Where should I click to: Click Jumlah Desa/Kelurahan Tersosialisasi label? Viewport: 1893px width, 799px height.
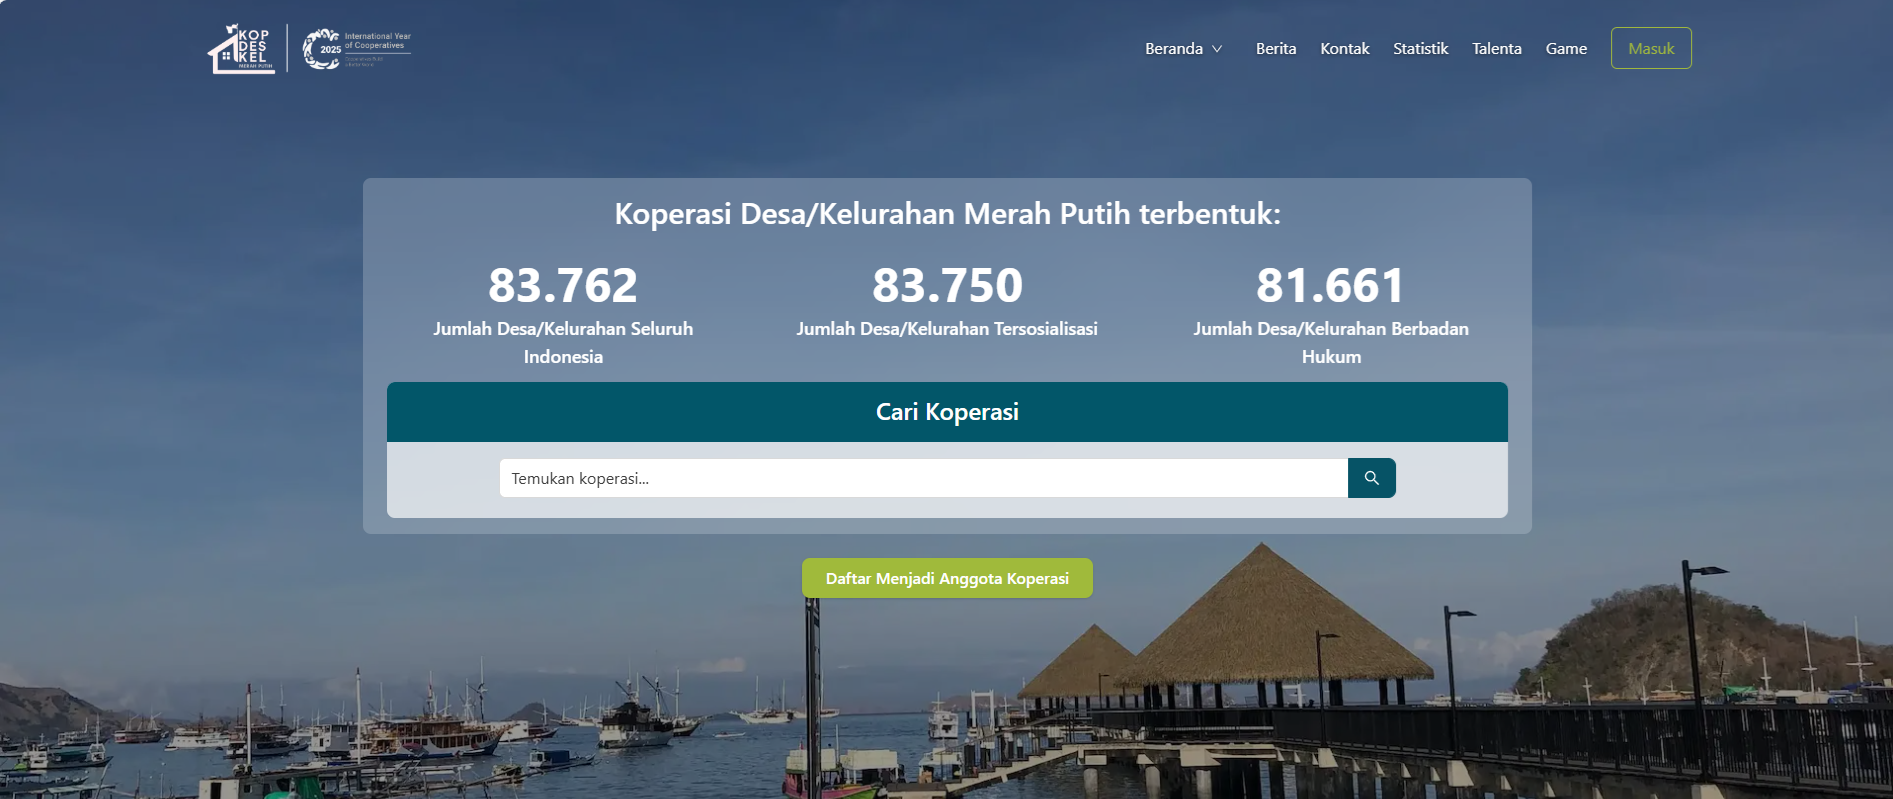tap(947, 329)
